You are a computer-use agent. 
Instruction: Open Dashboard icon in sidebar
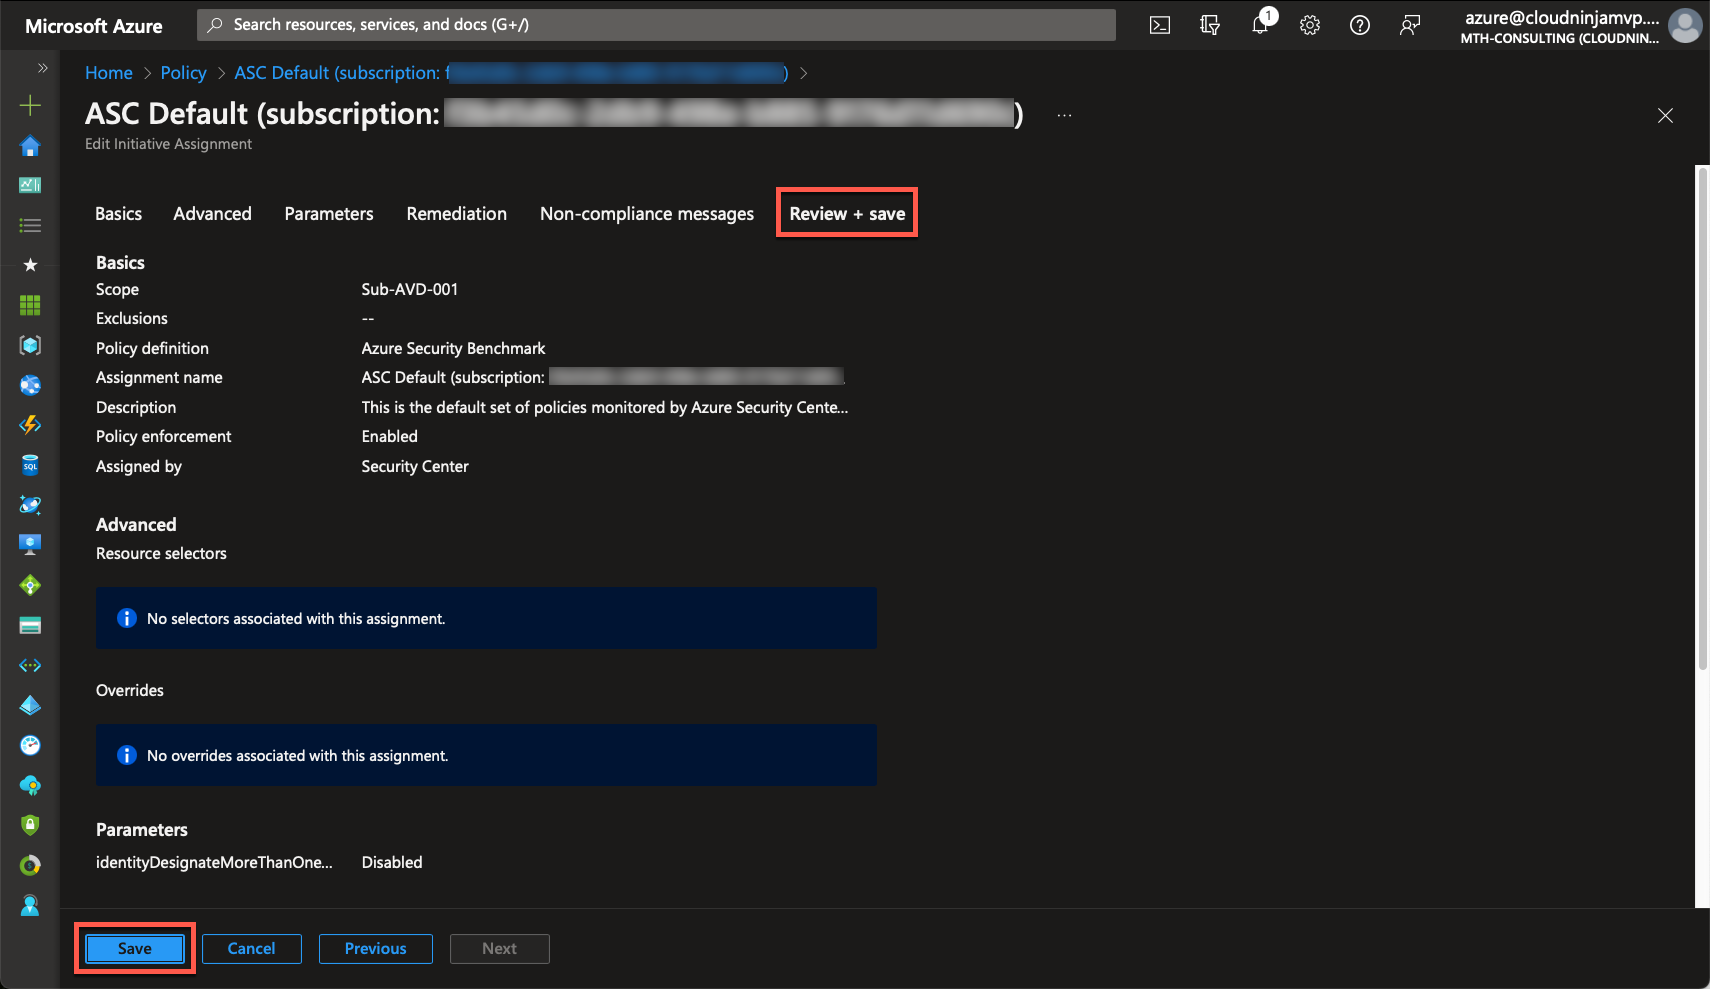30,185
